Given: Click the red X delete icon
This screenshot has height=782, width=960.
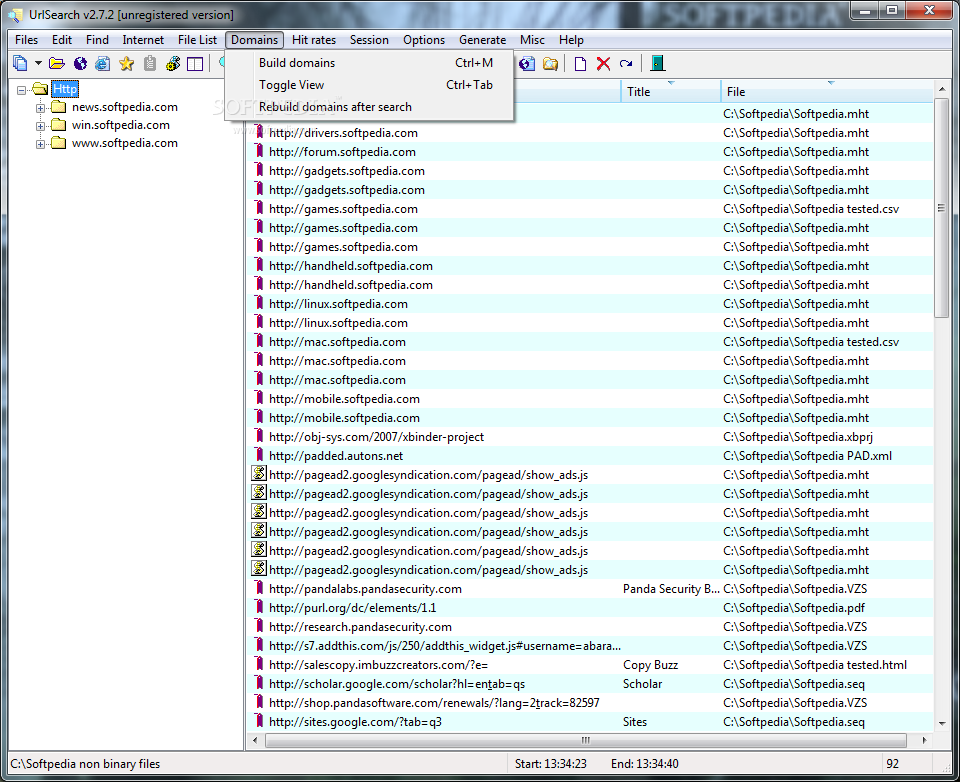Looking at the screenshot, I should (x=604, y=64).
